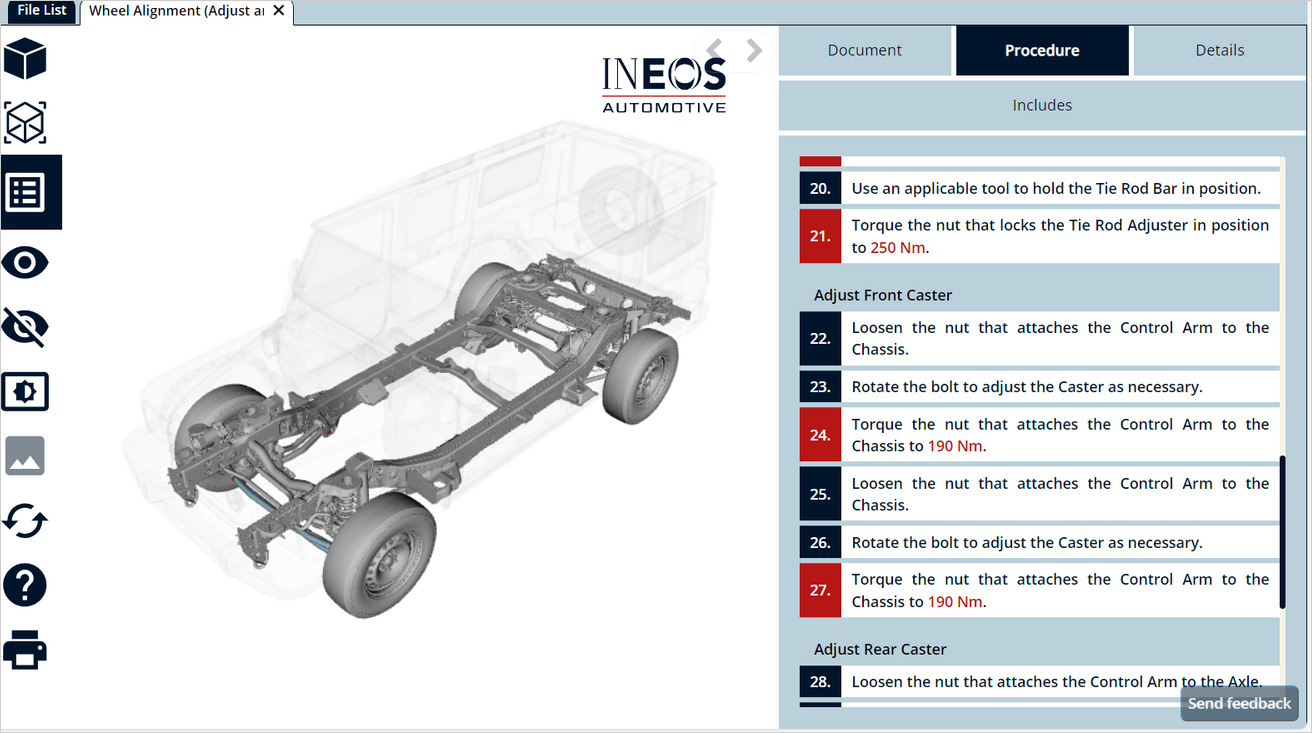Select the Procedure tab

point(1042,50)
